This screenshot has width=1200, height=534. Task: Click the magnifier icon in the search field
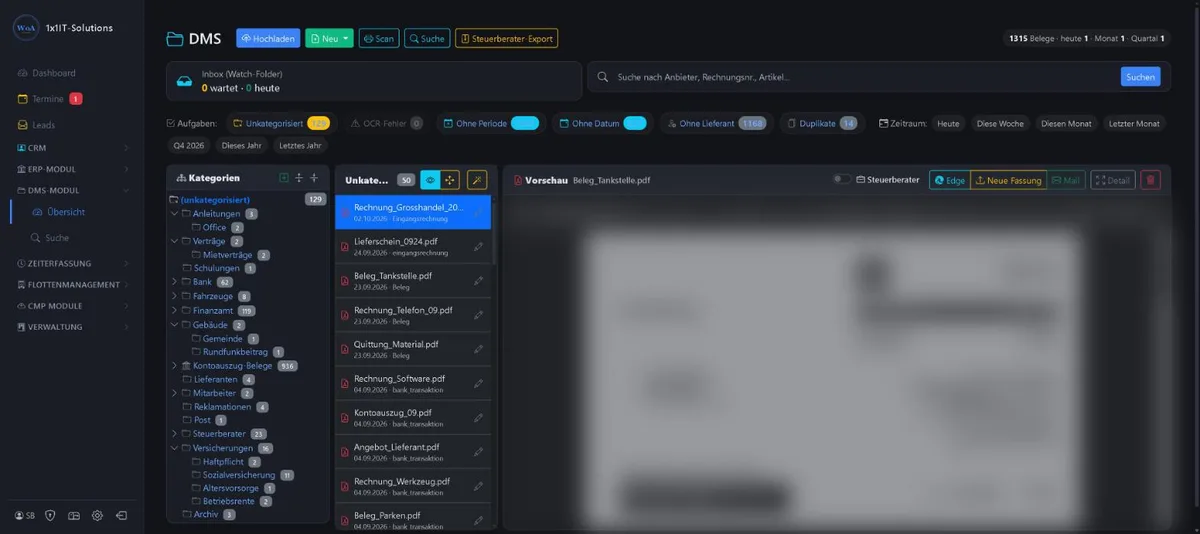tap(604, 77)
